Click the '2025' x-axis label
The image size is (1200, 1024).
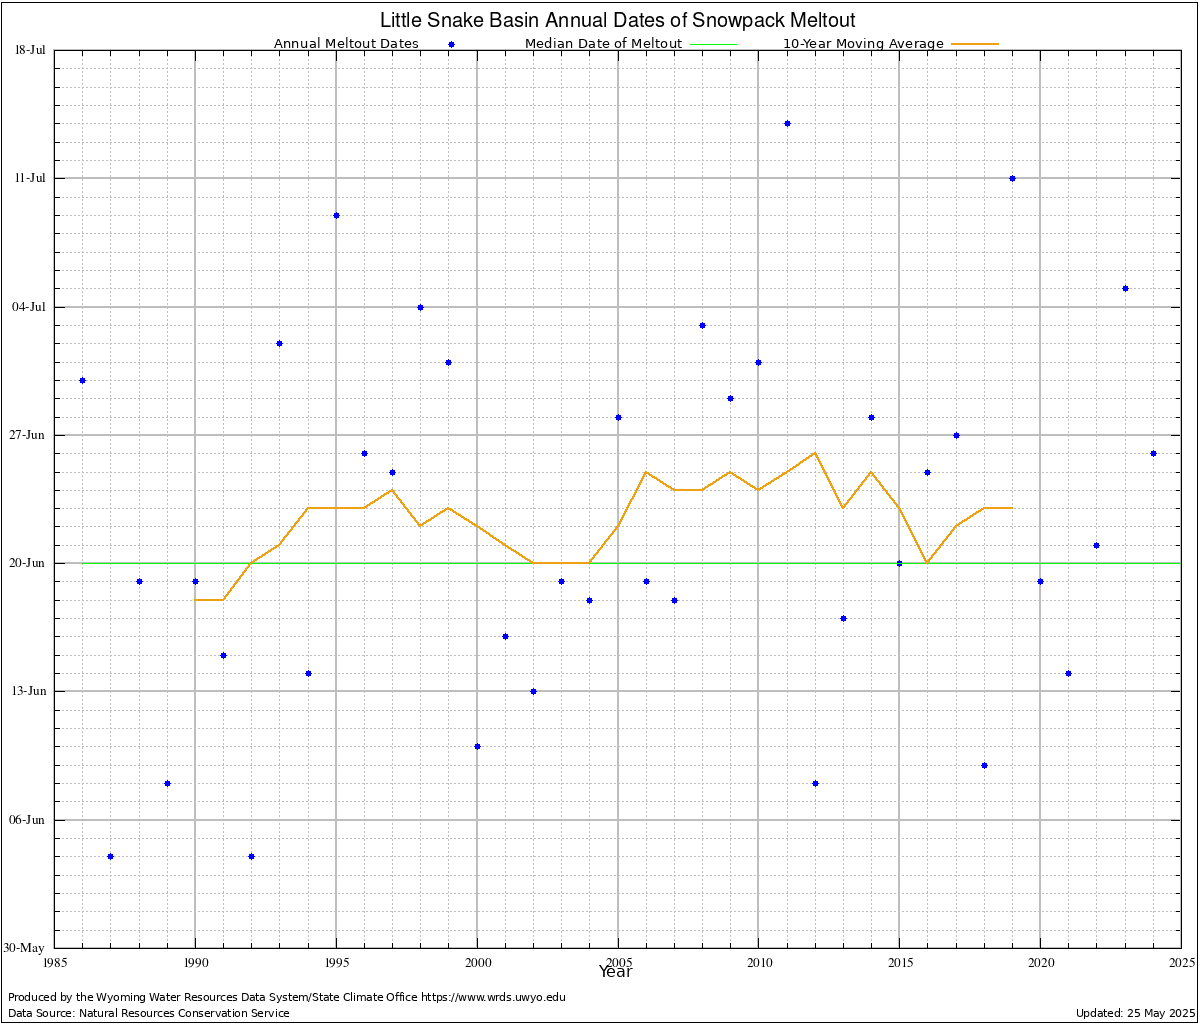(x=1181, y=962)
